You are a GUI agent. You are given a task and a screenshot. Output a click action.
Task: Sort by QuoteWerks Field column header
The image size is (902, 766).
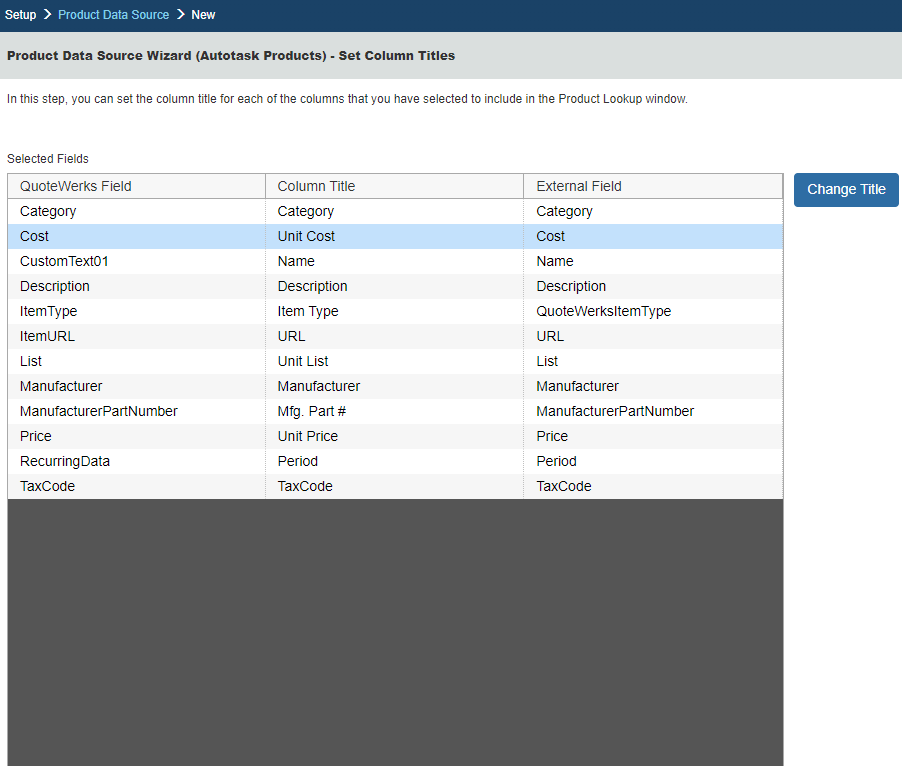coord(76,187)
